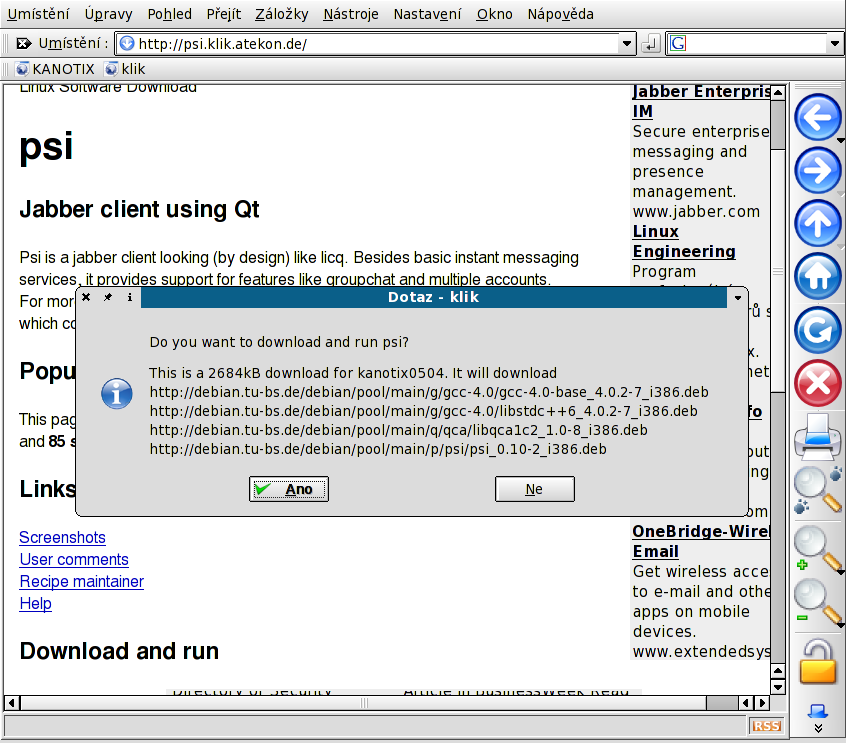The image size is (846, 743).
Task: Close the klik dialog with its X button
Action: (86, 297)
